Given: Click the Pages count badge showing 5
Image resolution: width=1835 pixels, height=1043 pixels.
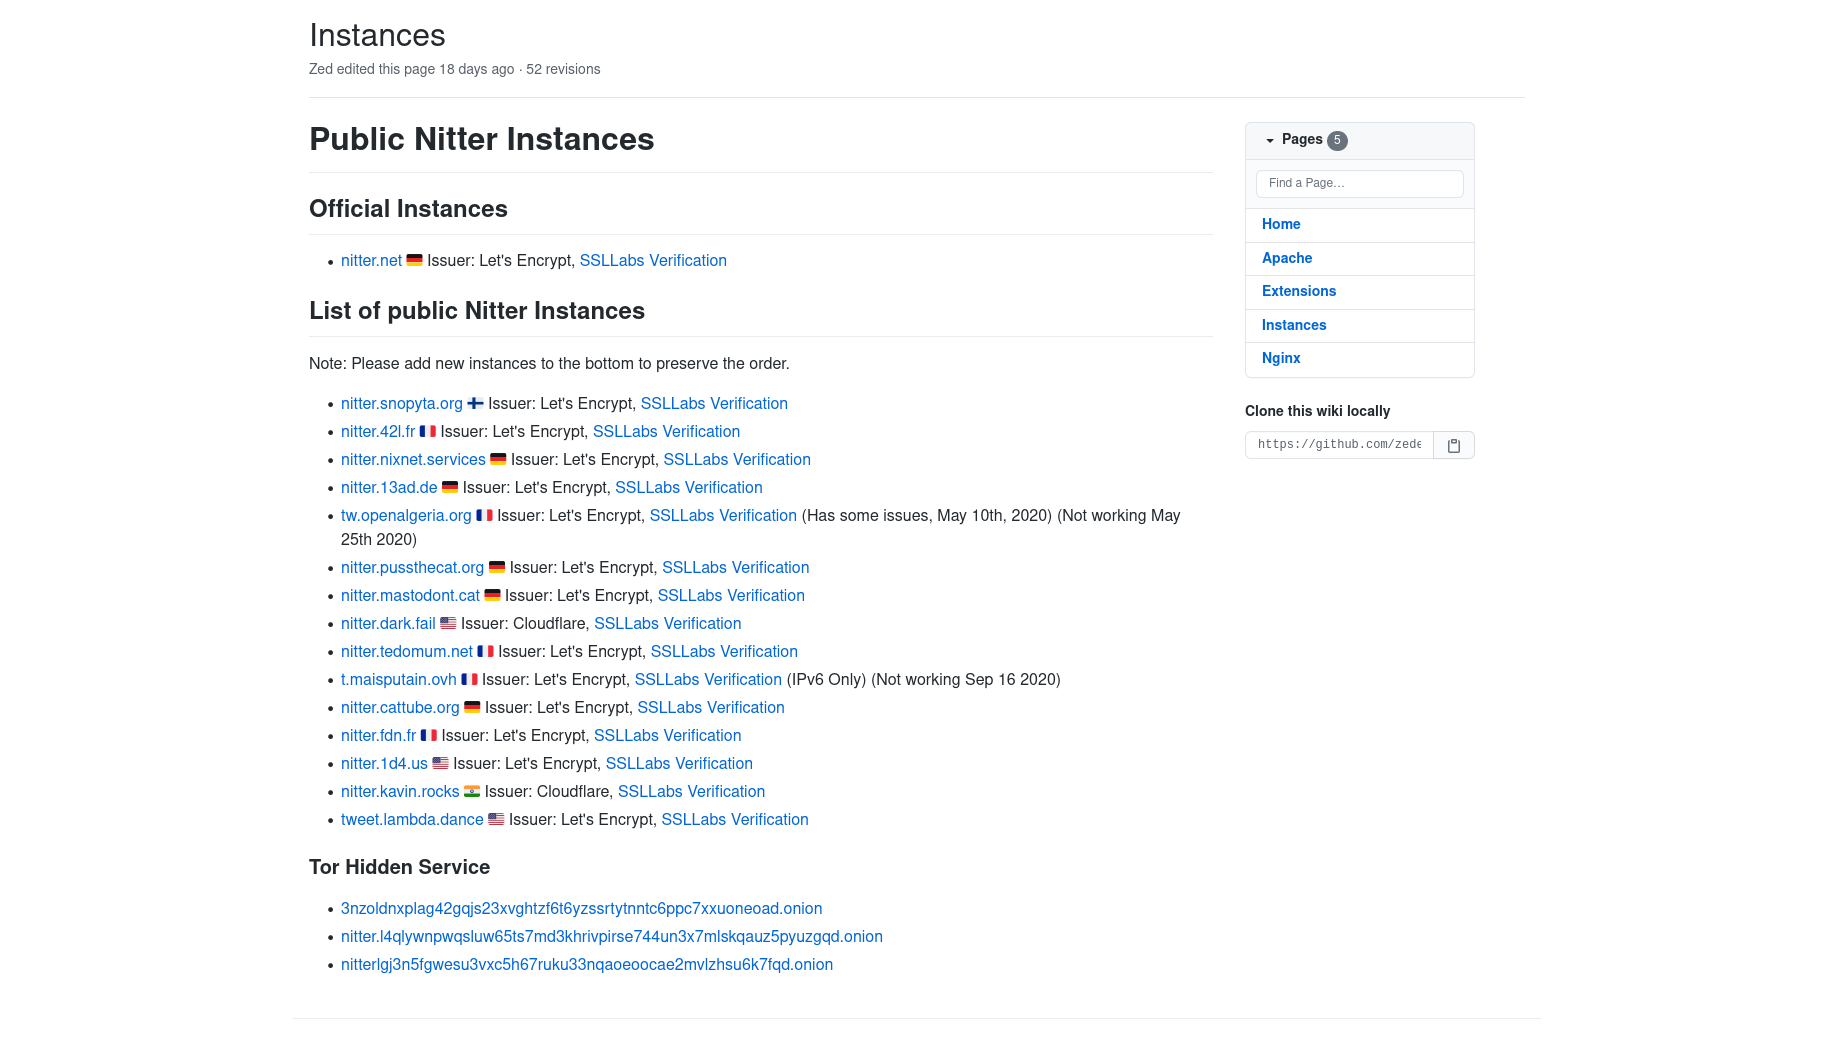Looking at the screenshot, I should click(1337, 140).
